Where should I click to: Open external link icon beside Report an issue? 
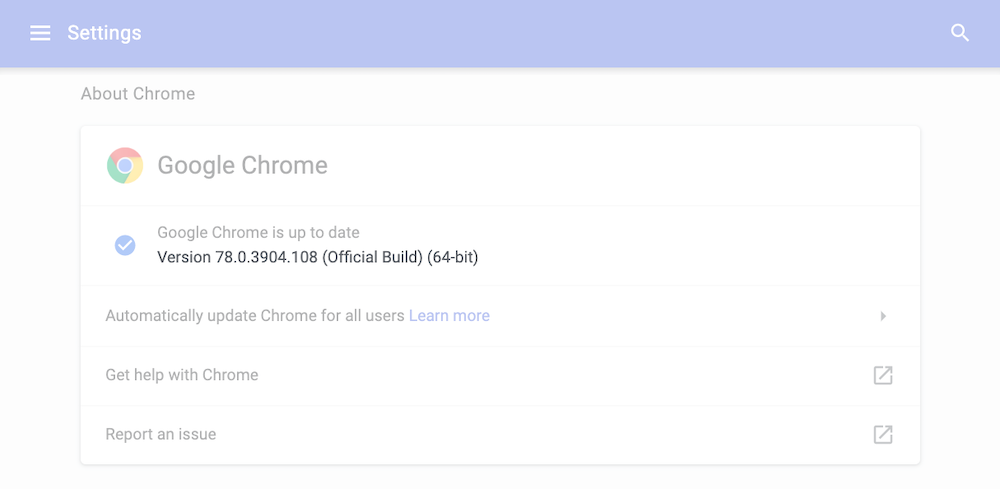(883, 434)
